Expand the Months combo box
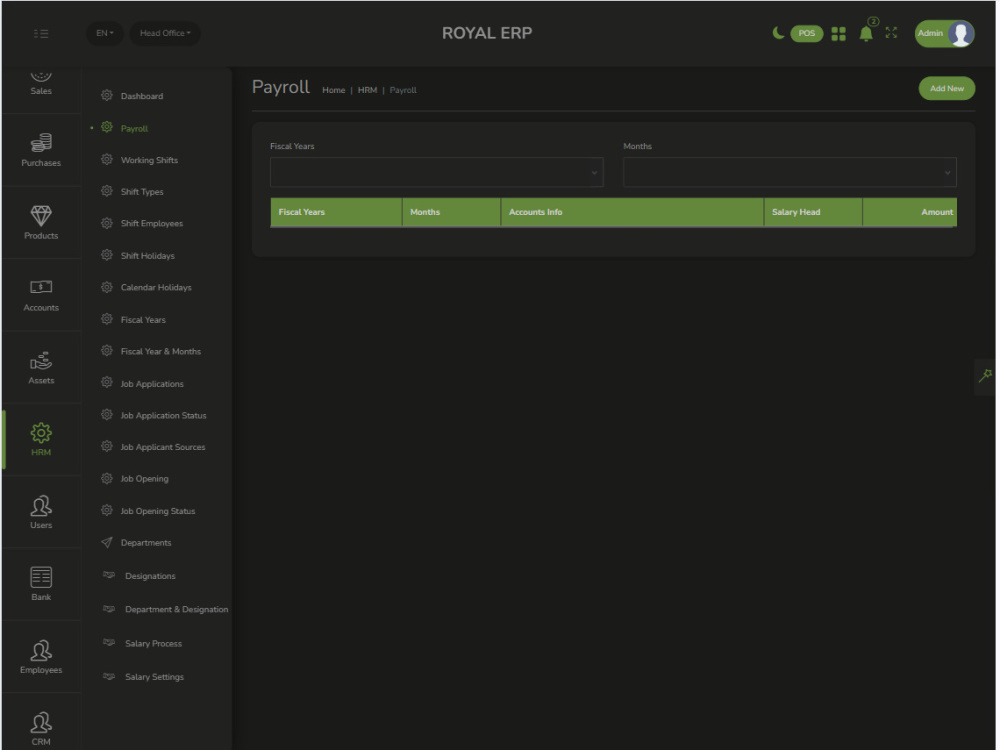The width and height of the screenshot is (1000, 750). [x=792, y=173]
